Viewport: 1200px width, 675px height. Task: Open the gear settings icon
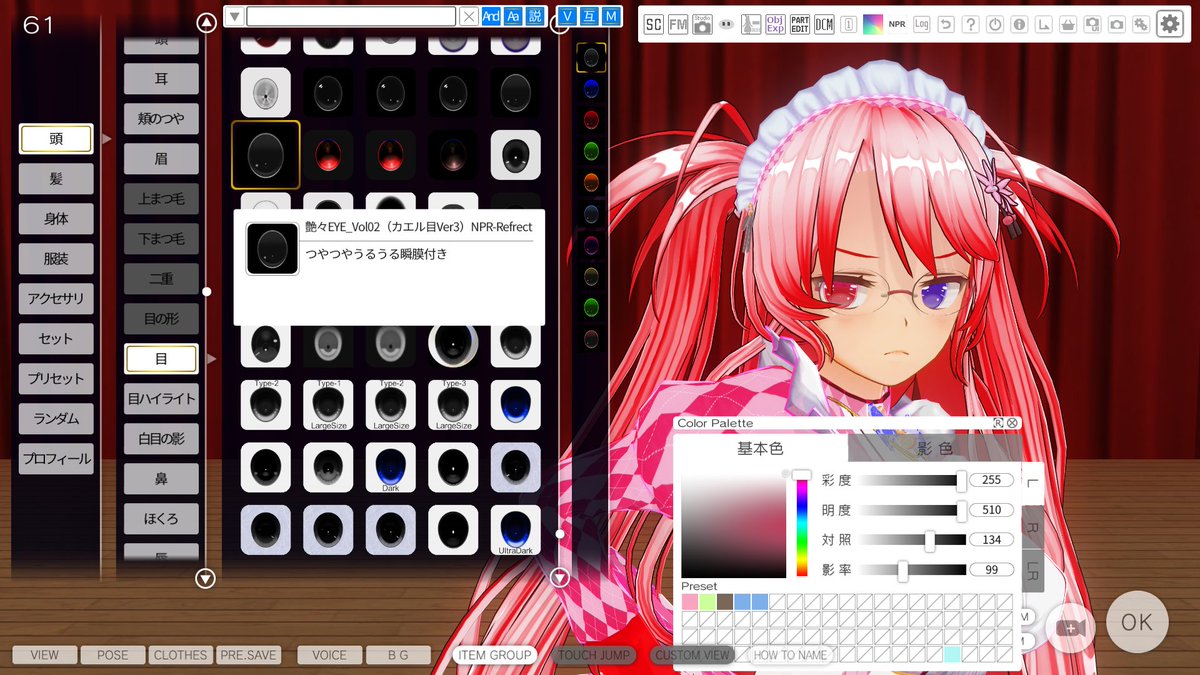coord(1170,23)
